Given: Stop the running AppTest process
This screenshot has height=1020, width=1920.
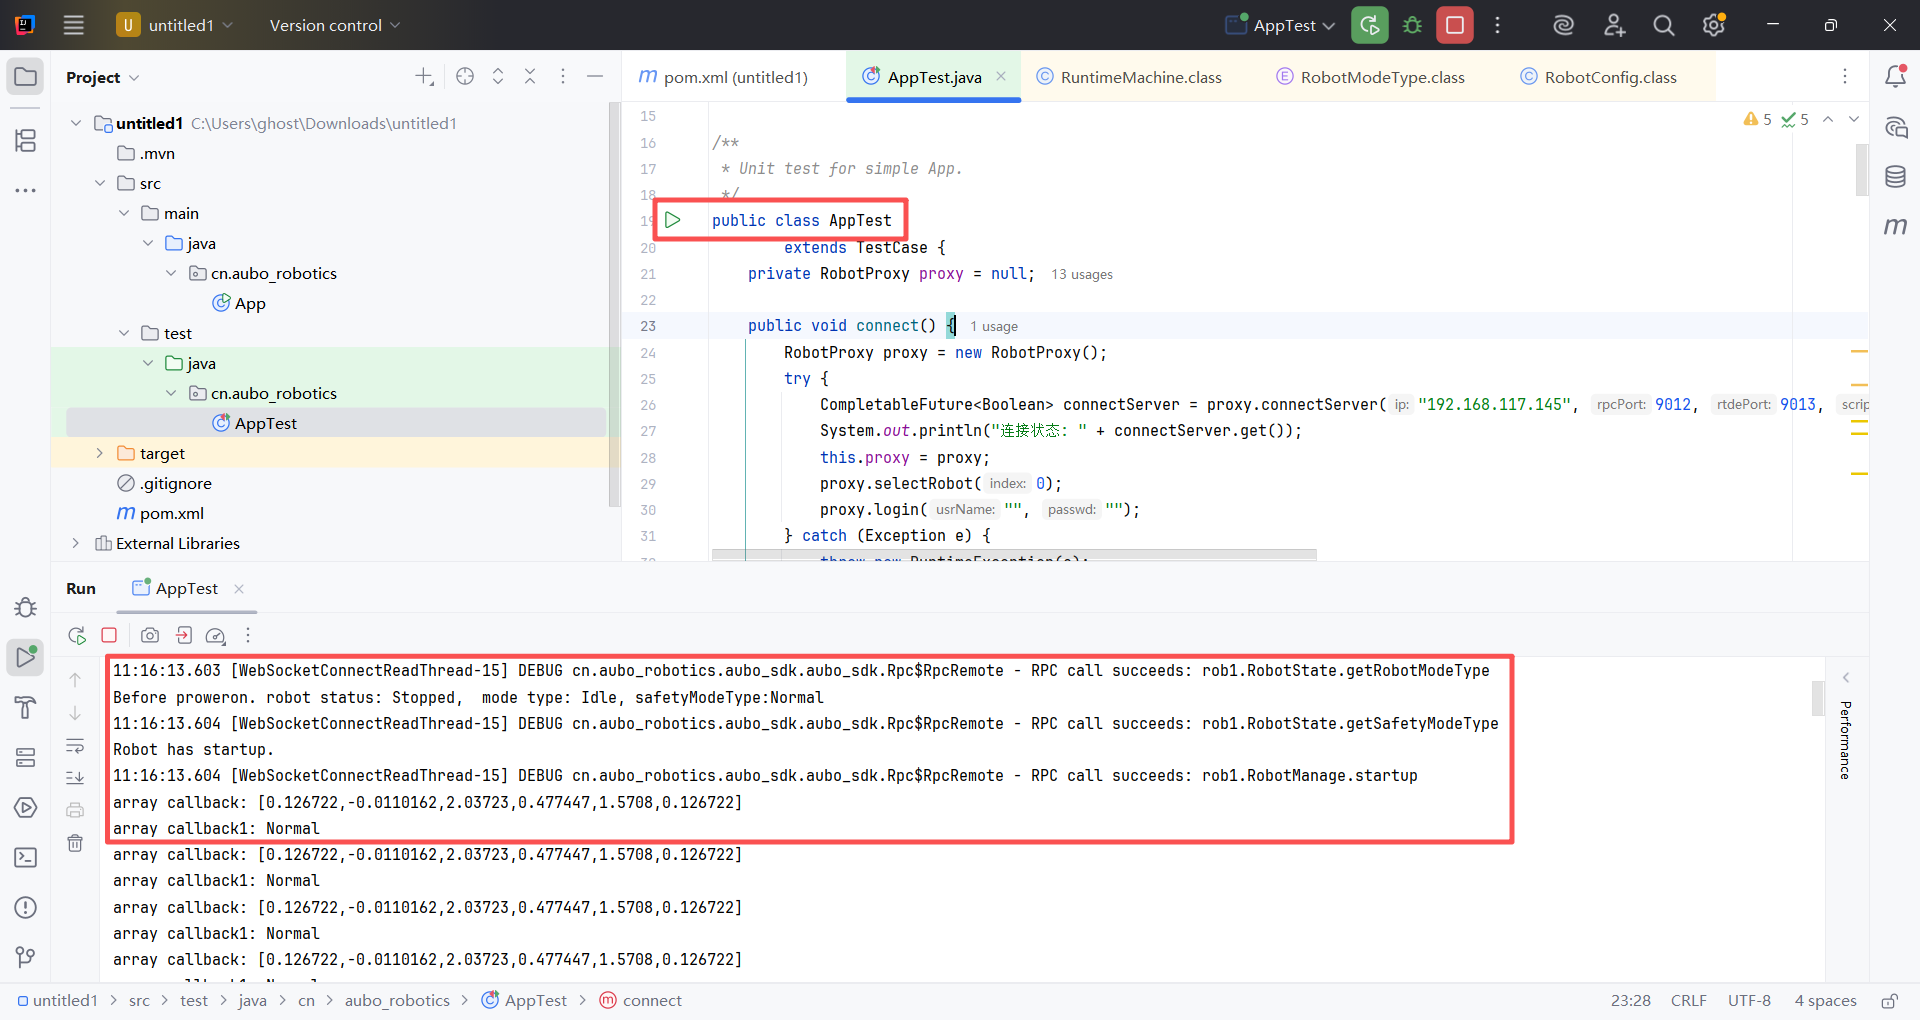Looking at the screenshot, I should pyautogui.click(x=1455, y=25).
